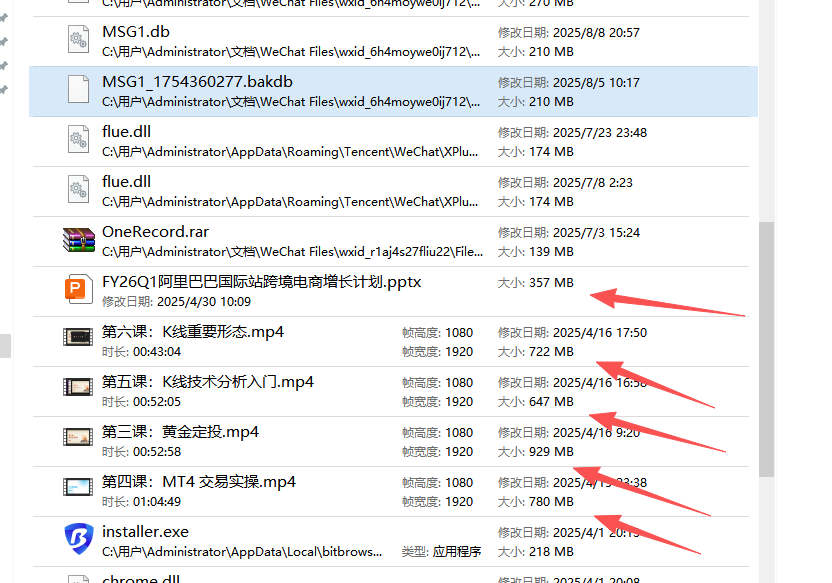The height and width of the screenshot is (583, 832).
Task: Click the bitbrows... path under installer.exe
Action: pos(242,552)
